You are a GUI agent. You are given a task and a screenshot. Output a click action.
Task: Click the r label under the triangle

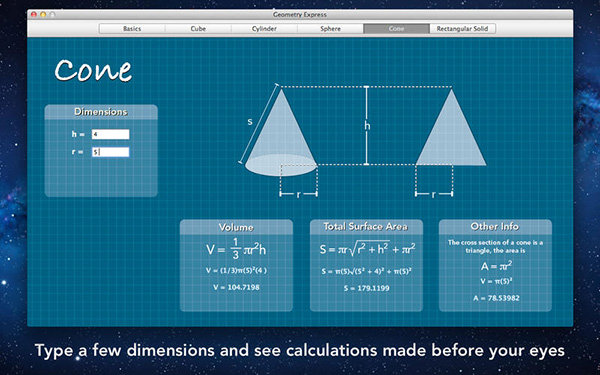point(434,194)
